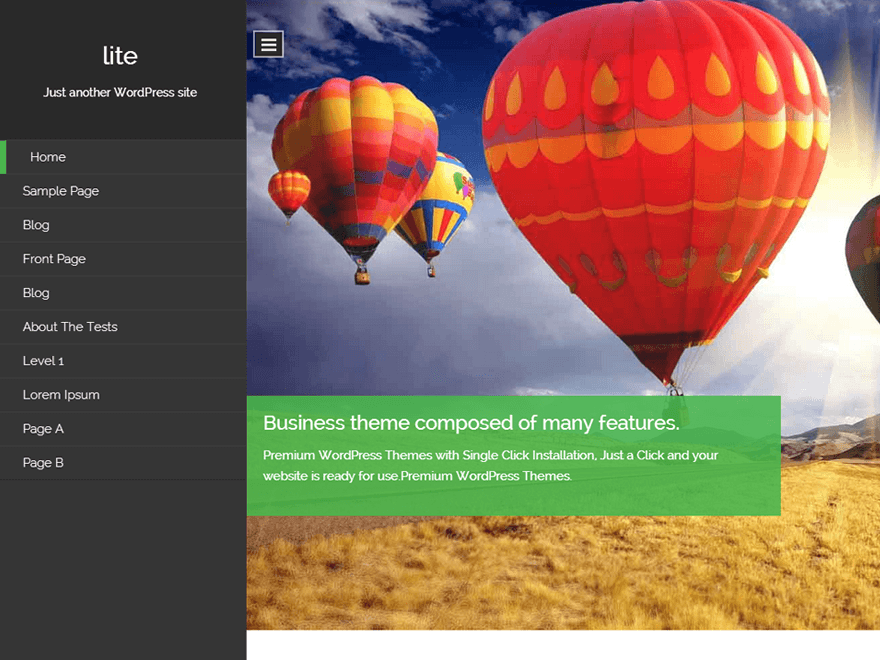Open the navigation toggle at top of banner

tap(267, 43)
